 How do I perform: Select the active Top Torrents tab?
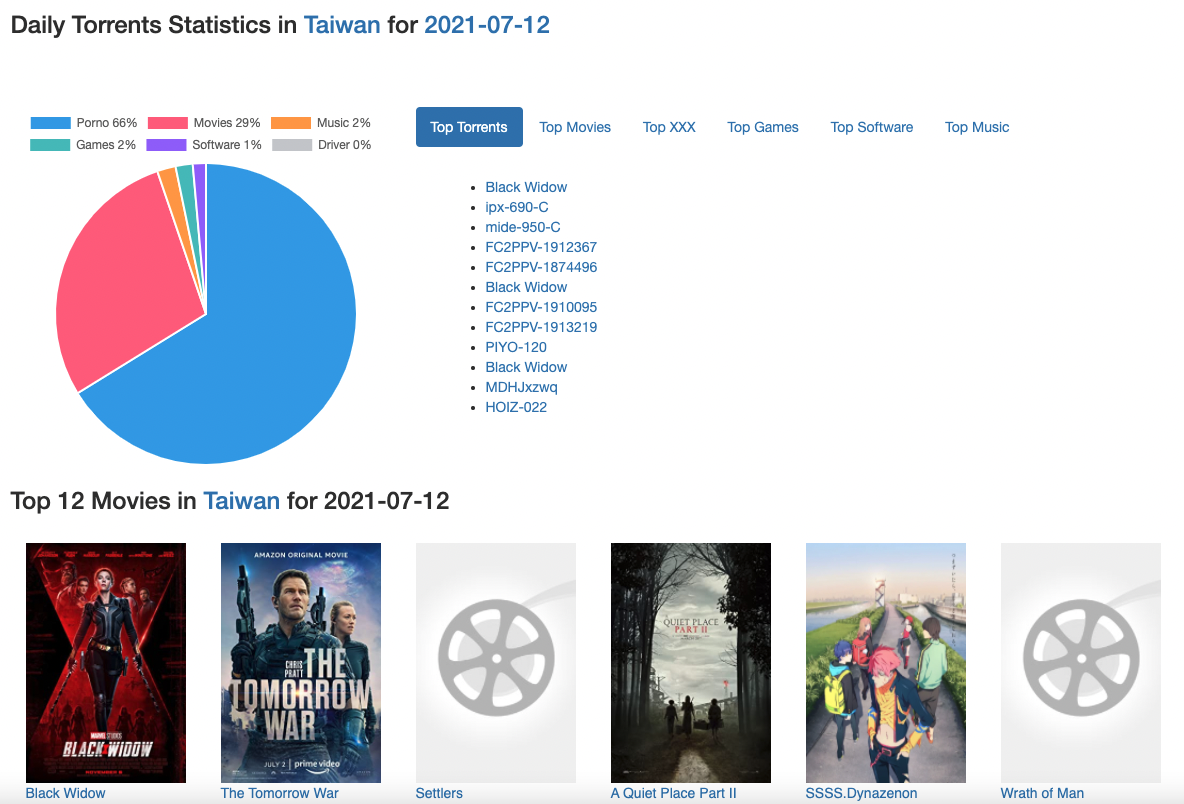point(469,128)
